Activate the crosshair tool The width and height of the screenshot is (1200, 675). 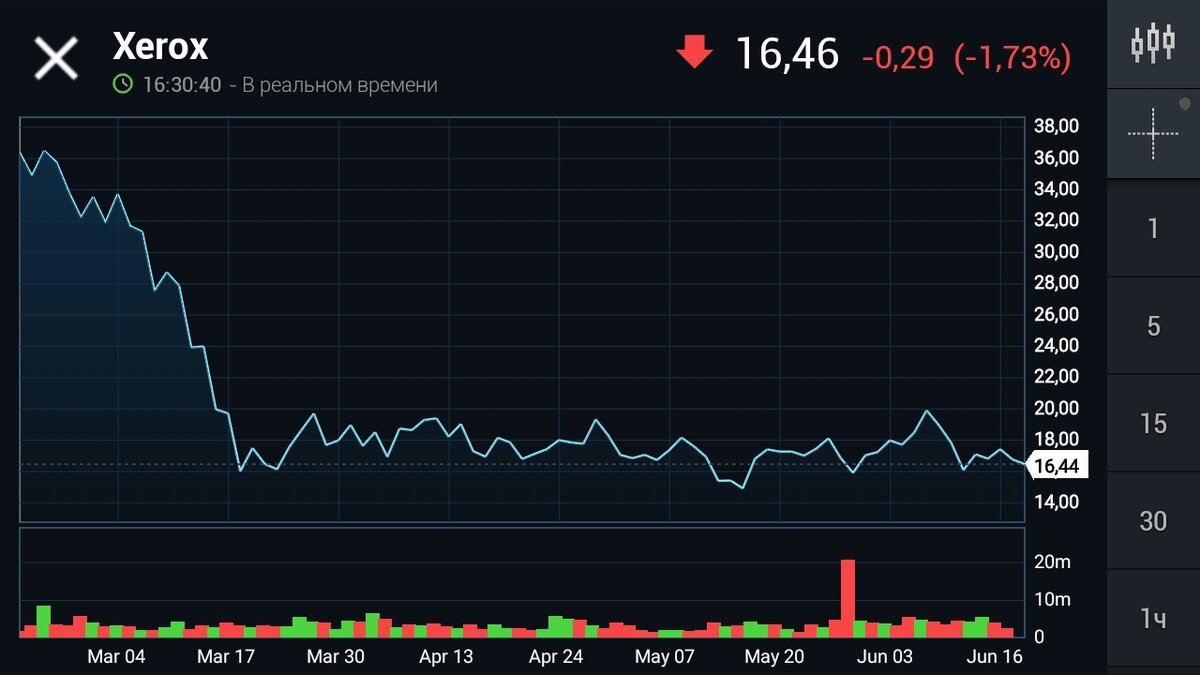click(1152, 131)
